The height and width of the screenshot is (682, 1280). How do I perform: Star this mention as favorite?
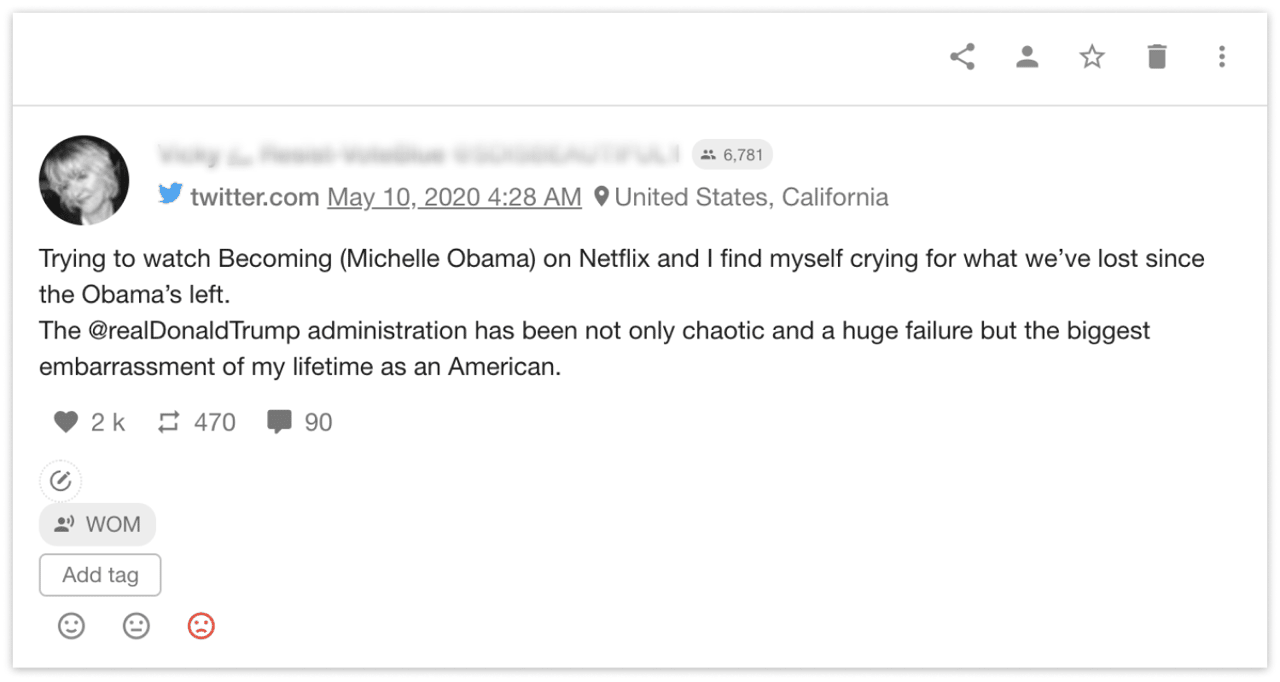tap(1092, 57)
